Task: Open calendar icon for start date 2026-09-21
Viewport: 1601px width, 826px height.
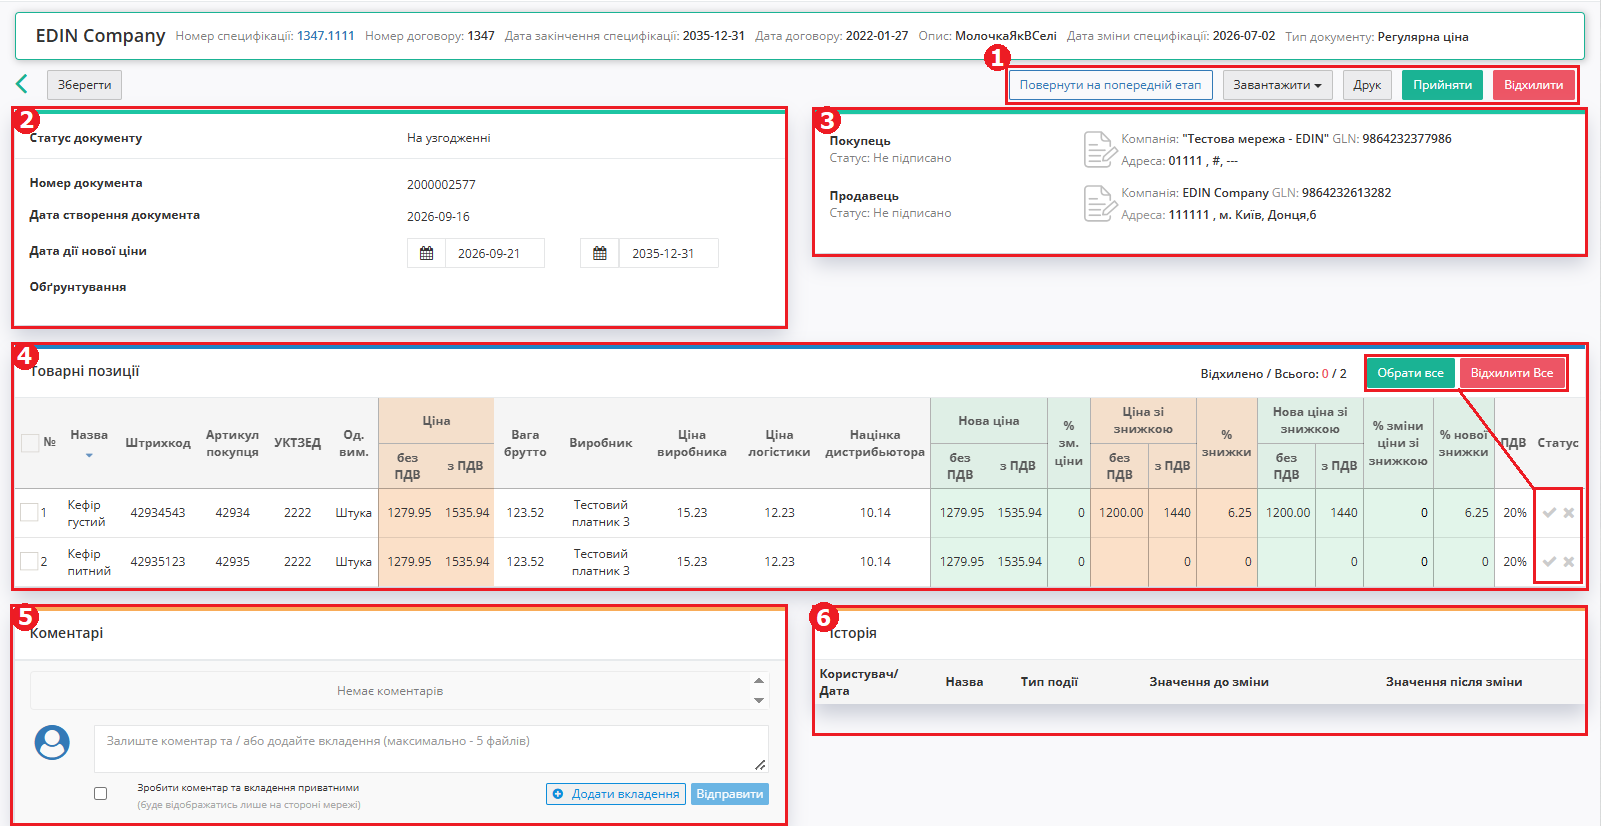Action: coord(426,253)
